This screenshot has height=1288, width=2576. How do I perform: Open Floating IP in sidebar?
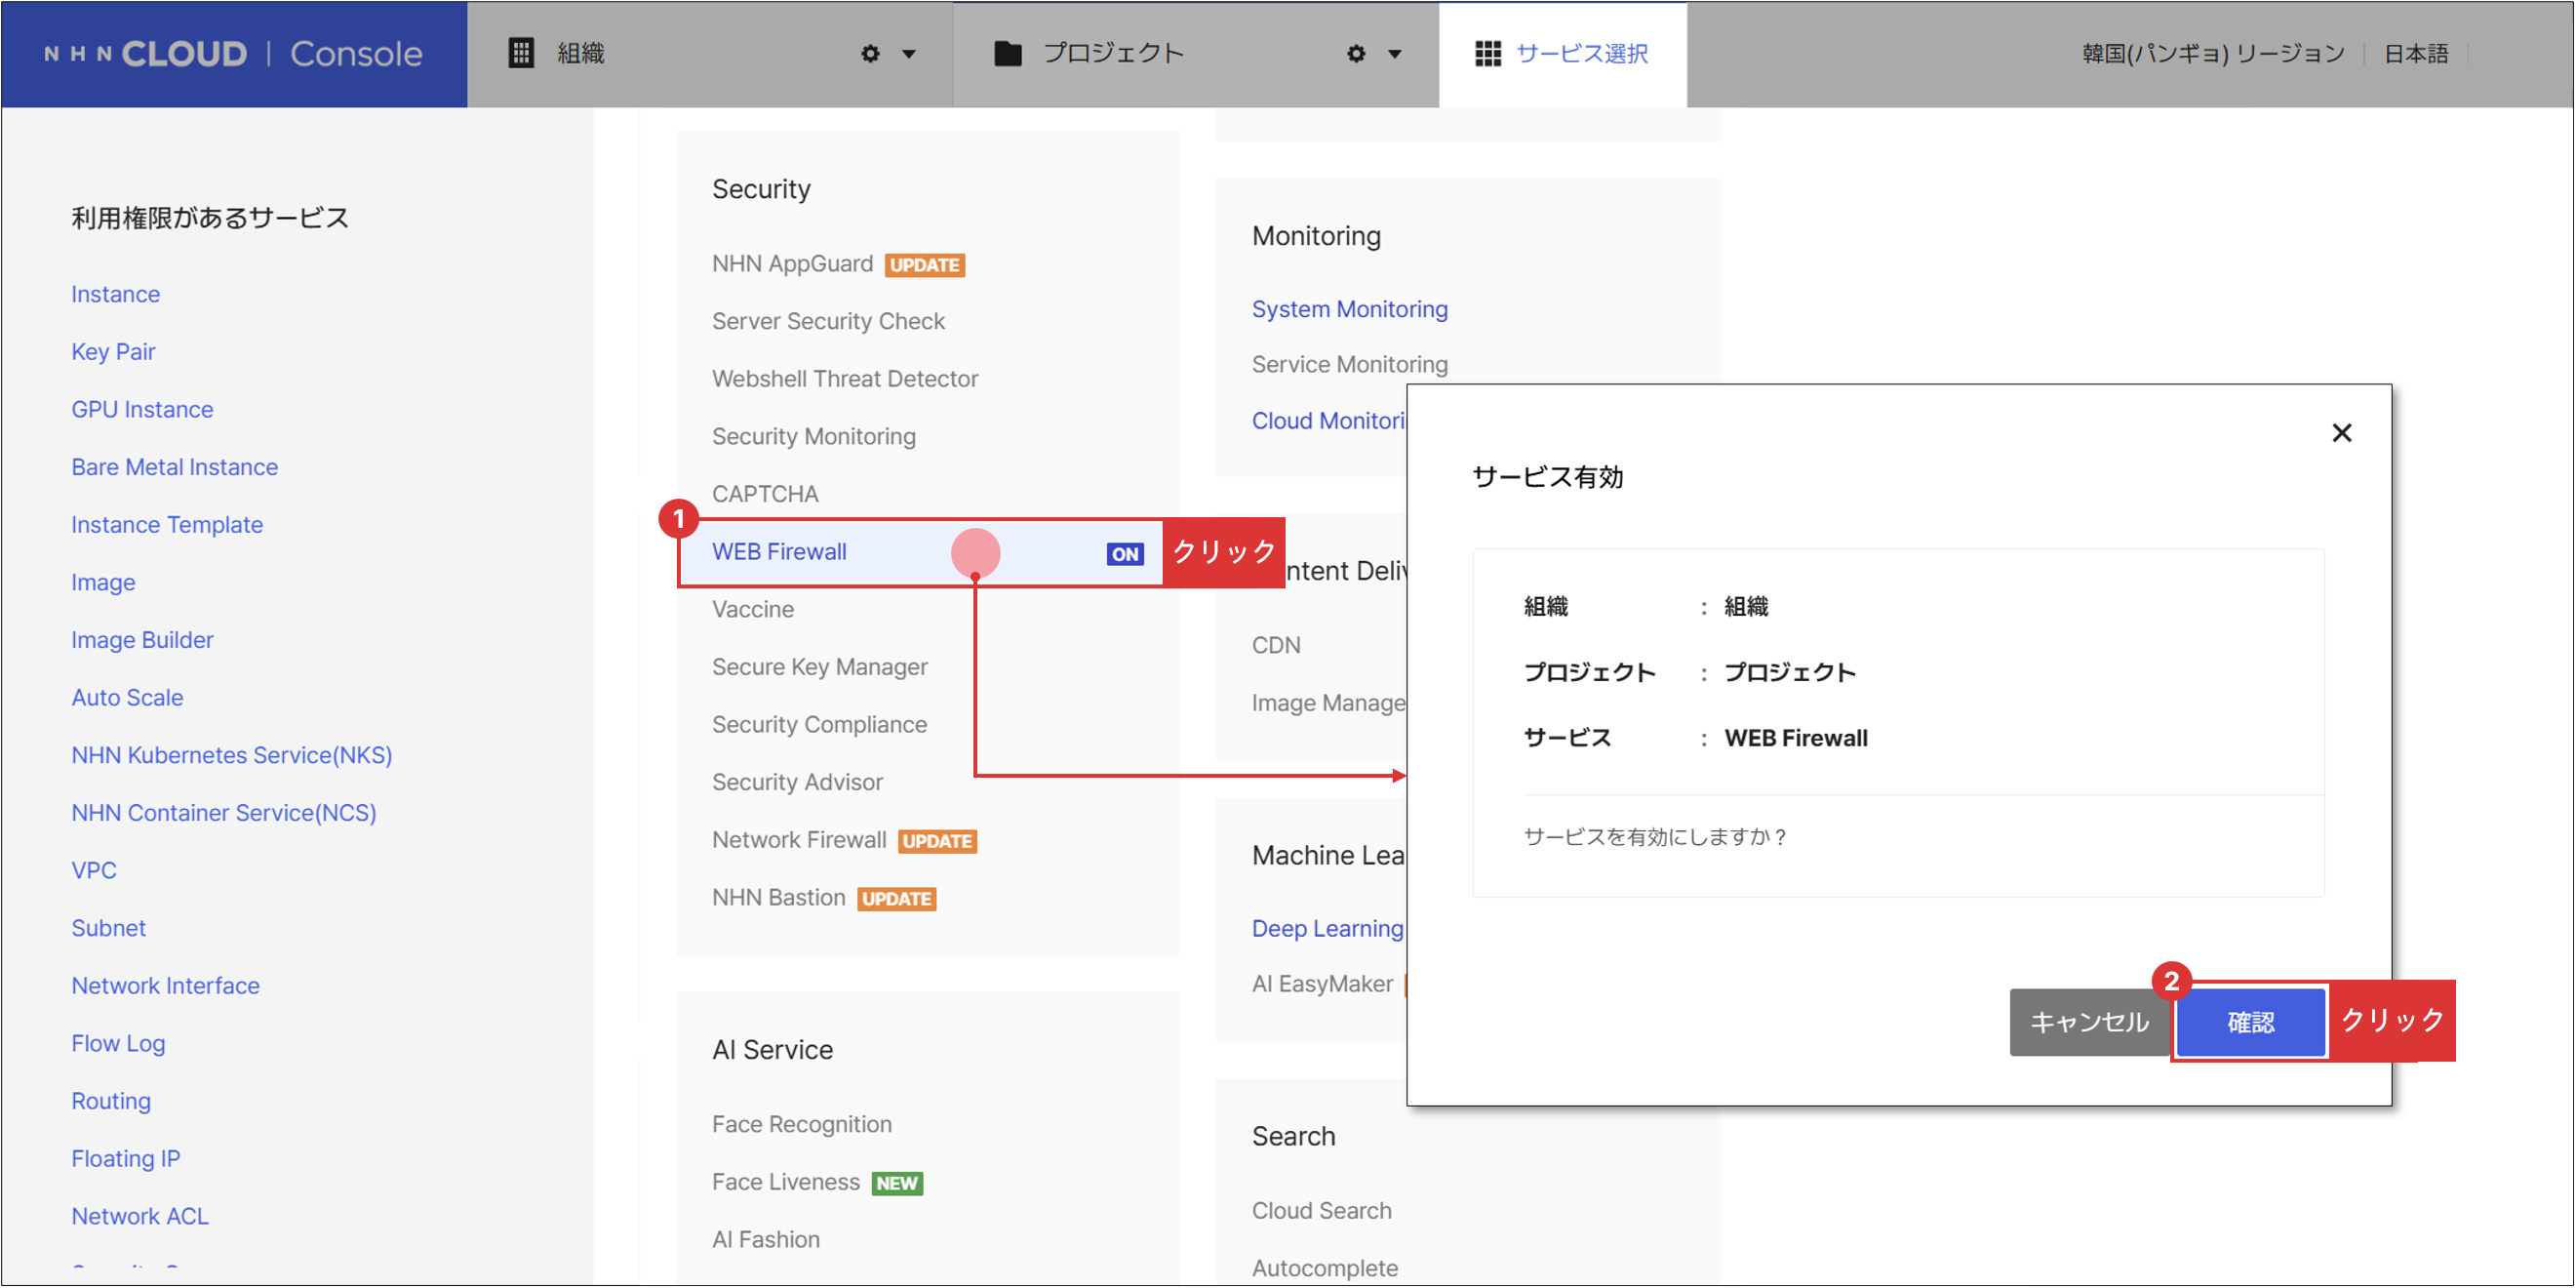tap(126, 1159)
